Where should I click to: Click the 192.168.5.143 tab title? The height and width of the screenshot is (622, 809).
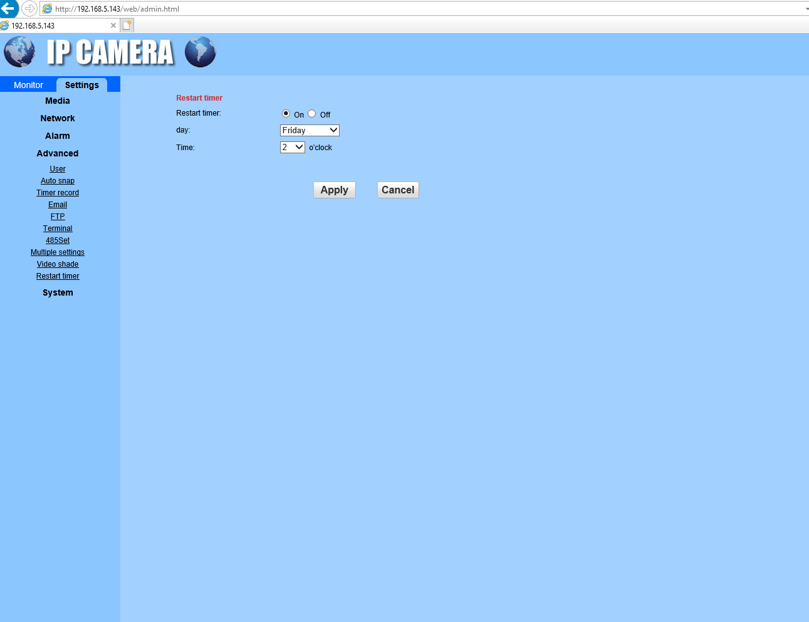(x=33, y=25)
